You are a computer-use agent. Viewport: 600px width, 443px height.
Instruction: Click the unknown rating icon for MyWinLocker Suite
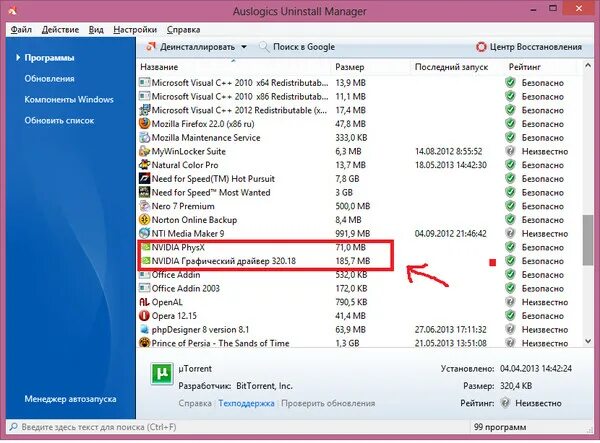point(510,151)
